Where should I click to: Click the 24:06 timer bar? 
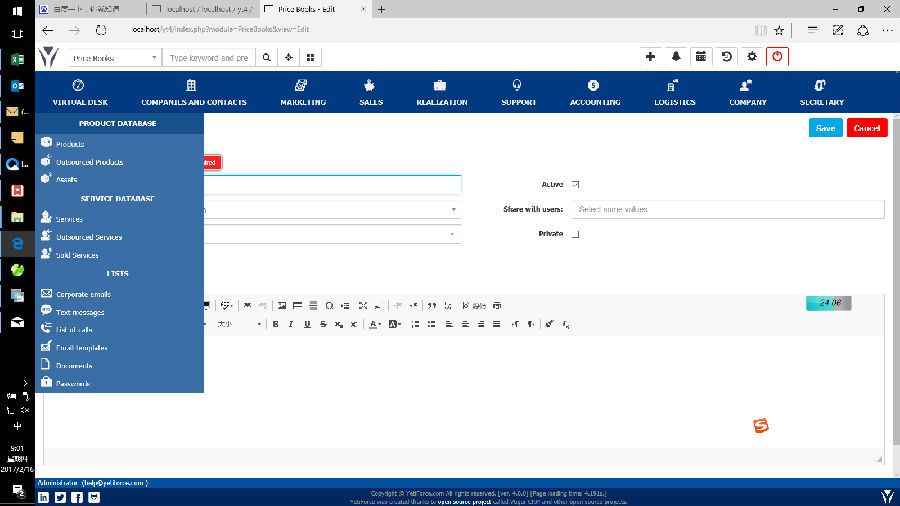[828, 303]
